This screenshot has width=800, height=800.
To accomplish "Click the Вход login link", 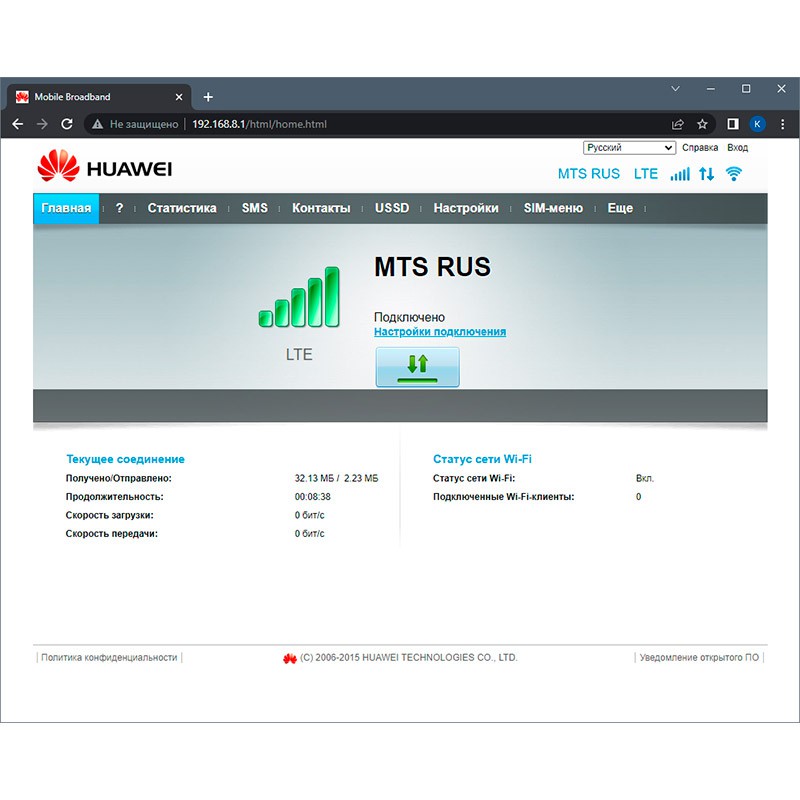I will [x=738, y=148].
